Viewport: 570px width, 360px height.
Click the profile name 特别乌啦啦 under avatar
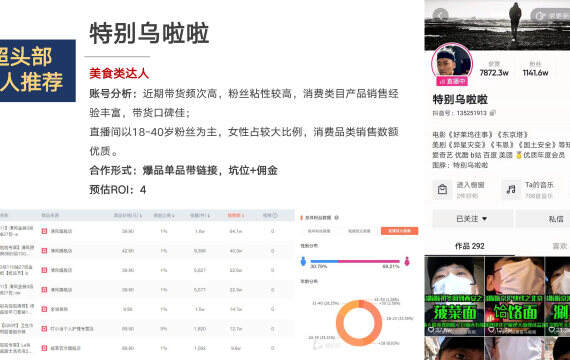click(460, 99)
